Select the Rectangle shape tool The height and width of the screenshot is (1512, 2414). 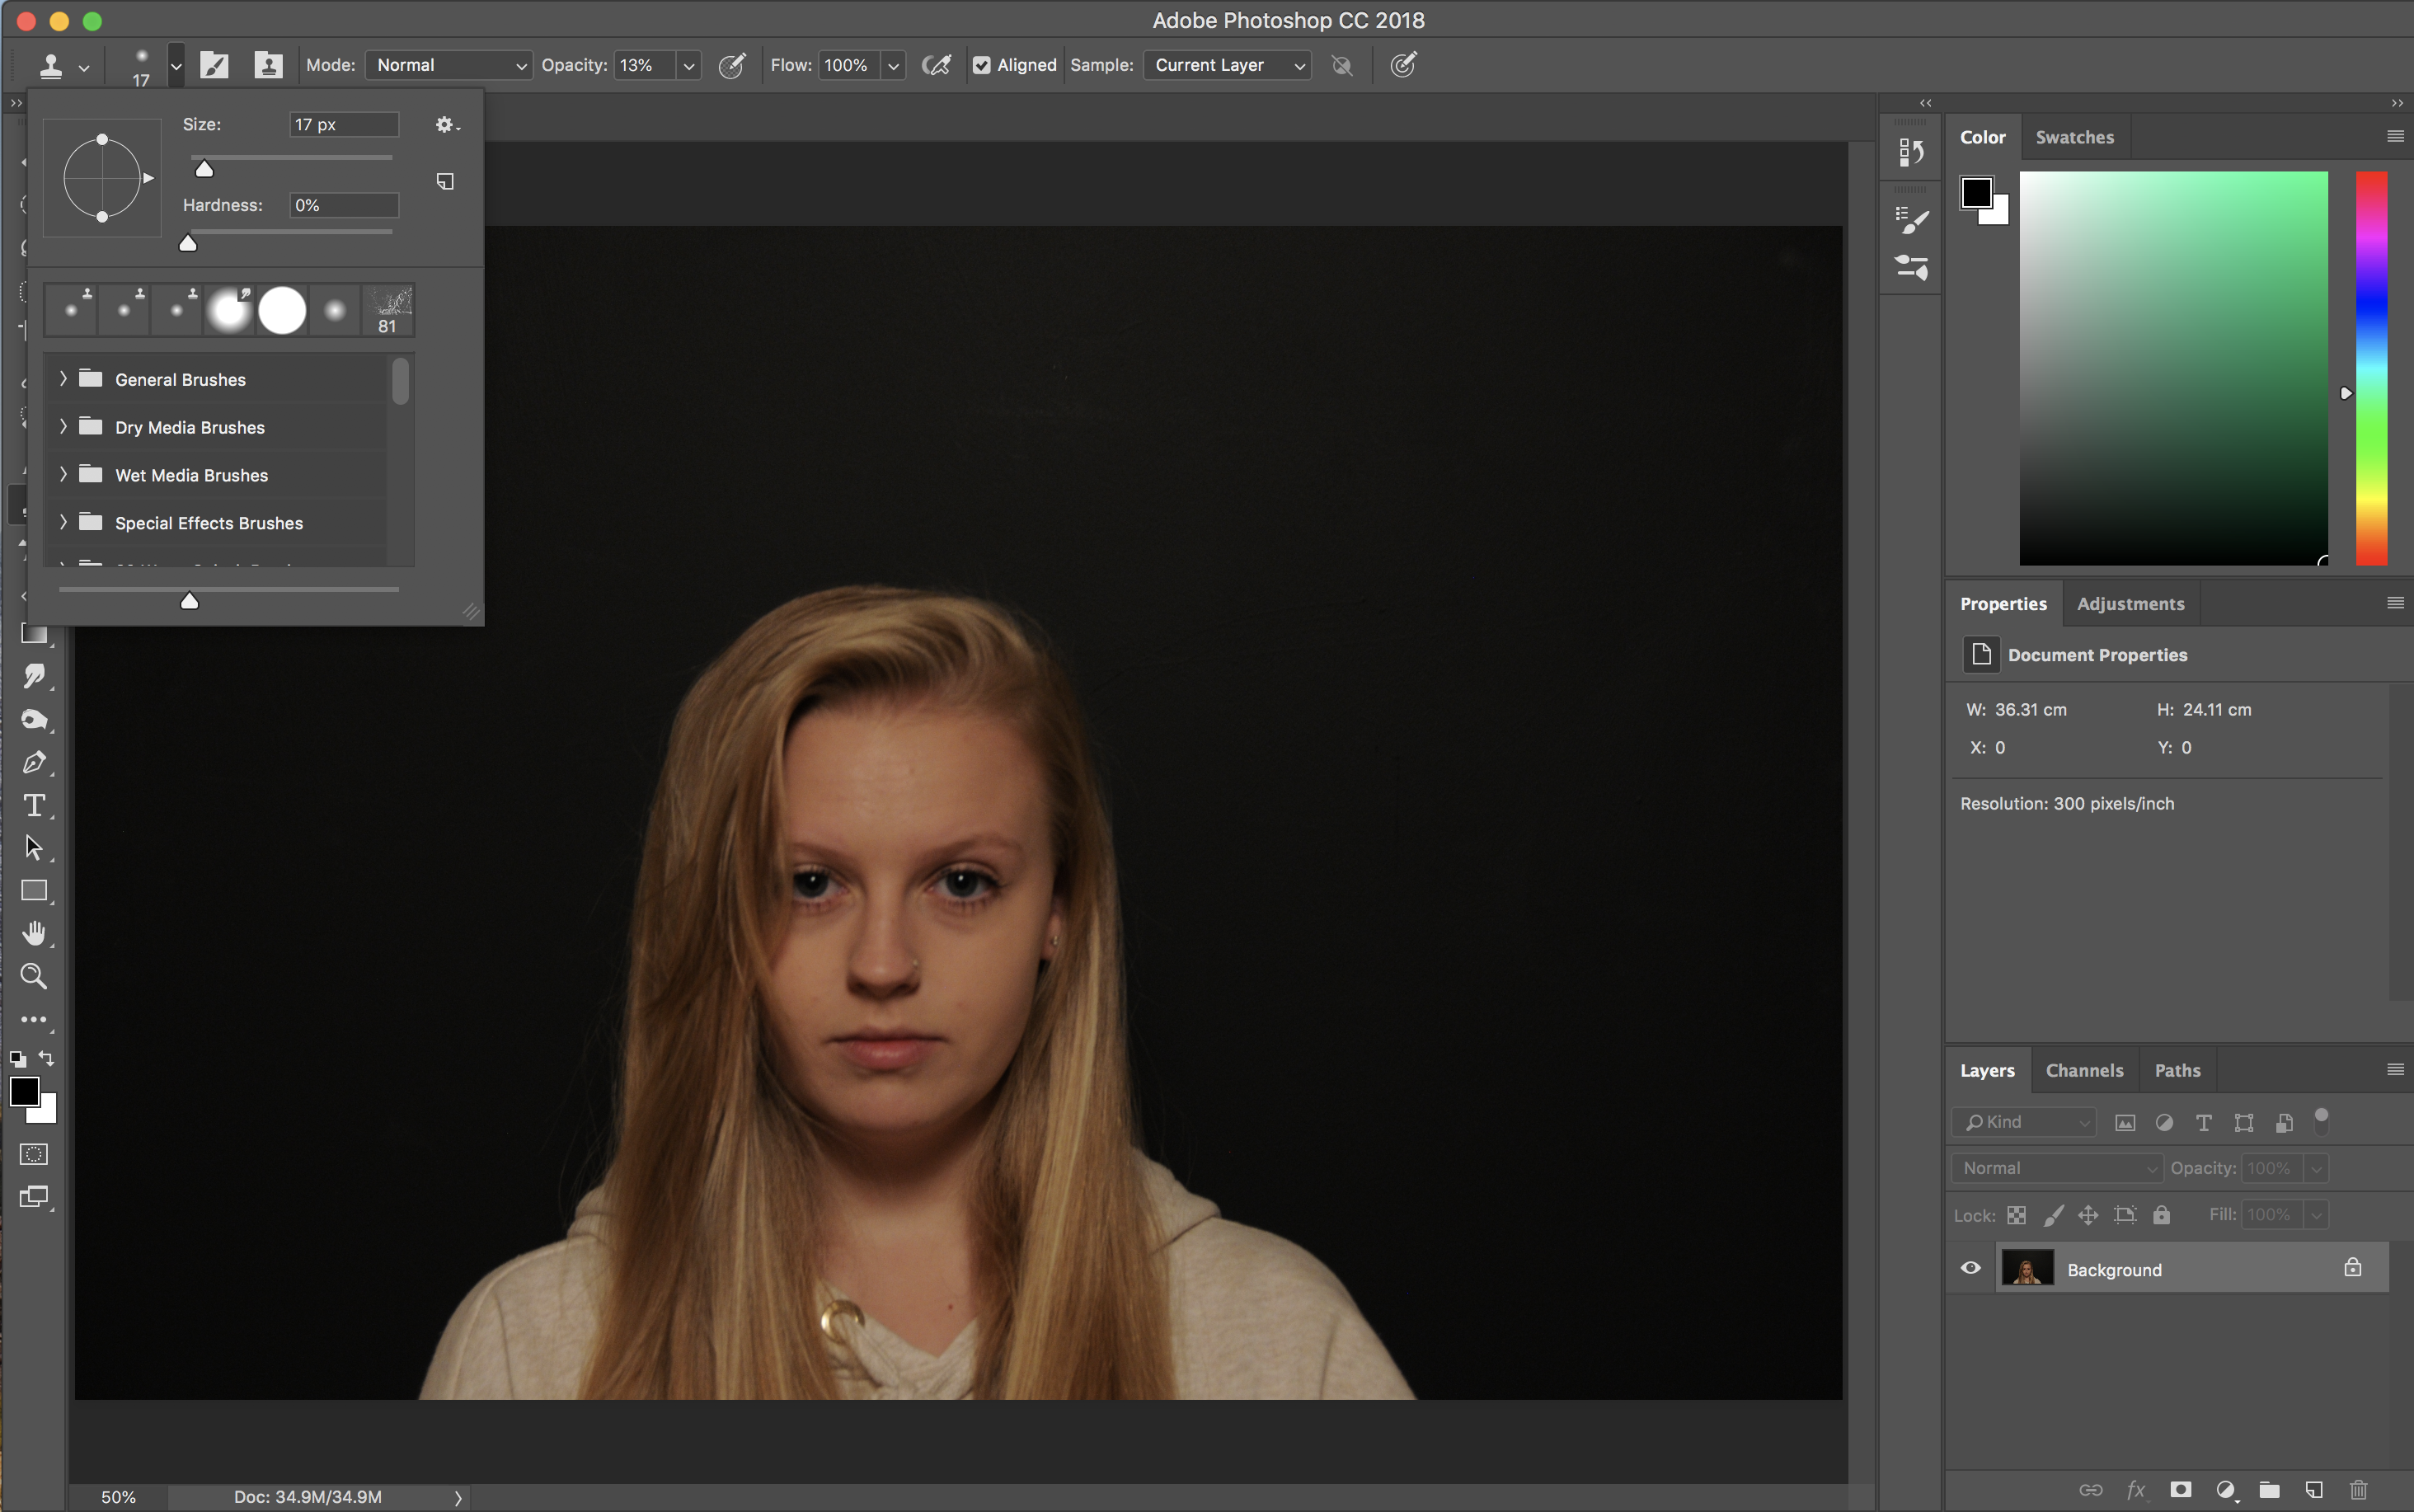click(34, 890)
